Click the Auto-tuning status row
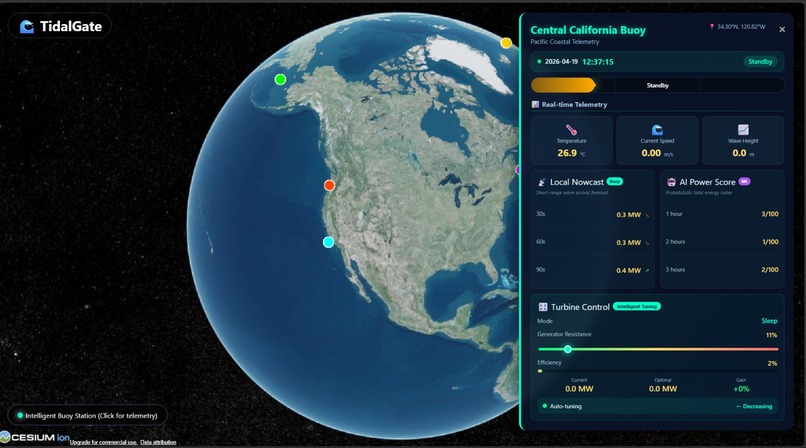Image resolution: width=806 pixels, height=448 pixels. 658,406
